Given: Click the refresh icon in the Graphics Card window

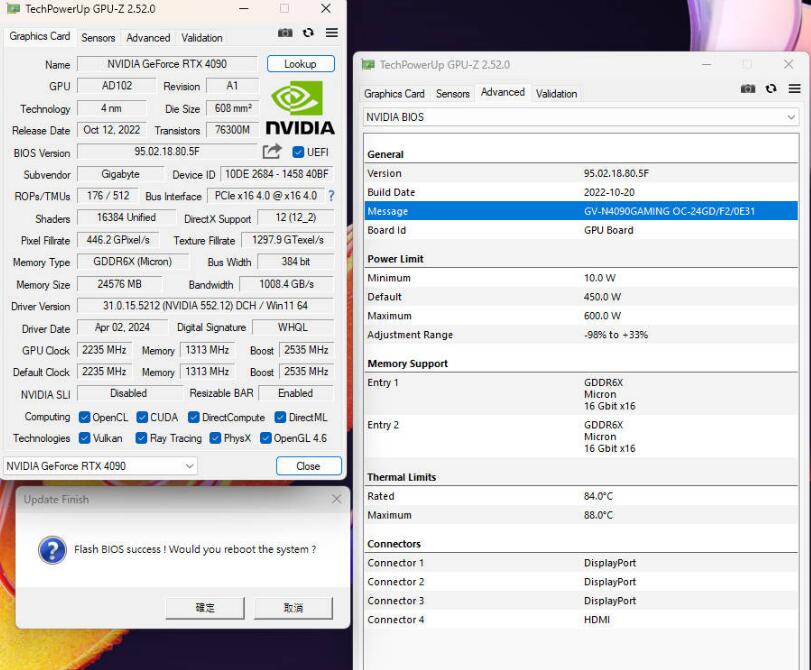Looking at the screenshot, I should (x=308, y=33).
